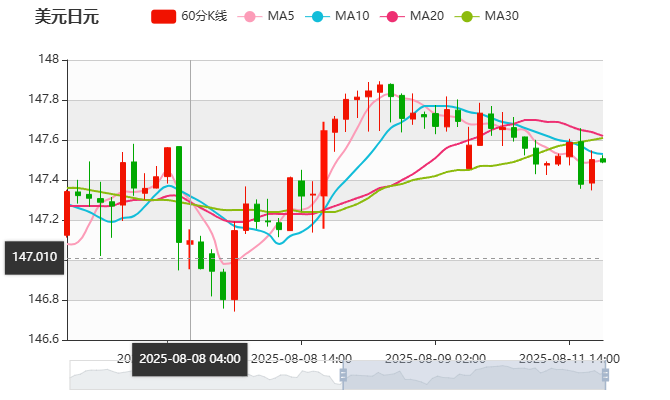Toggle the 60分K线 red legend icon
Viewport: 670px width, 400px height.
pyautogui.click(x=164, y=16)
